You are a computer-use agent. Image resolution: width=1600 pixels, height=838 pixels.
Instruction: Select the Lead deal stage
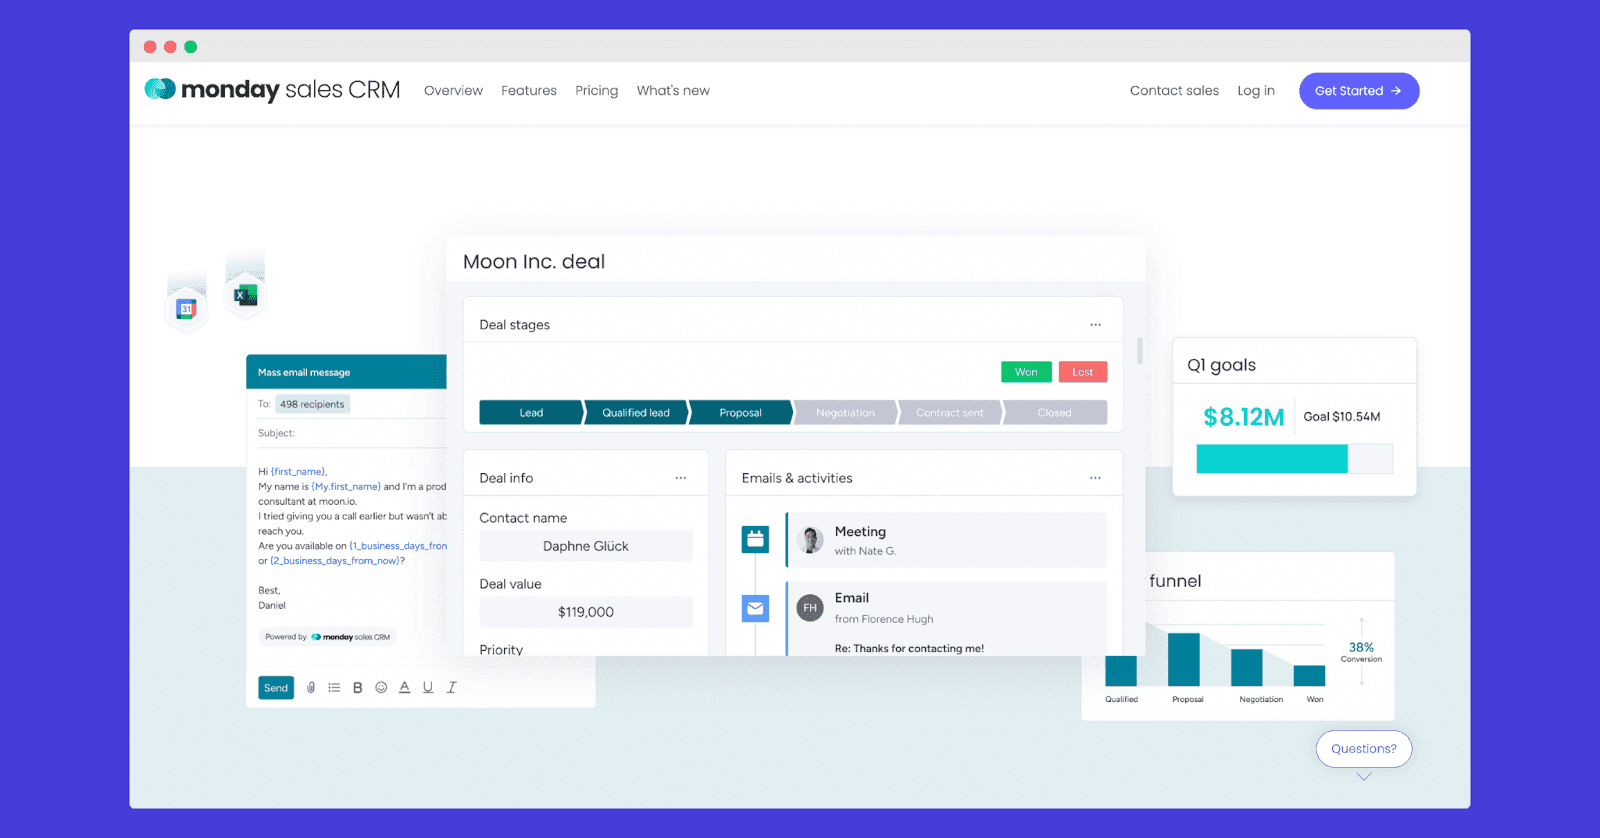click(x=531, y=412)
